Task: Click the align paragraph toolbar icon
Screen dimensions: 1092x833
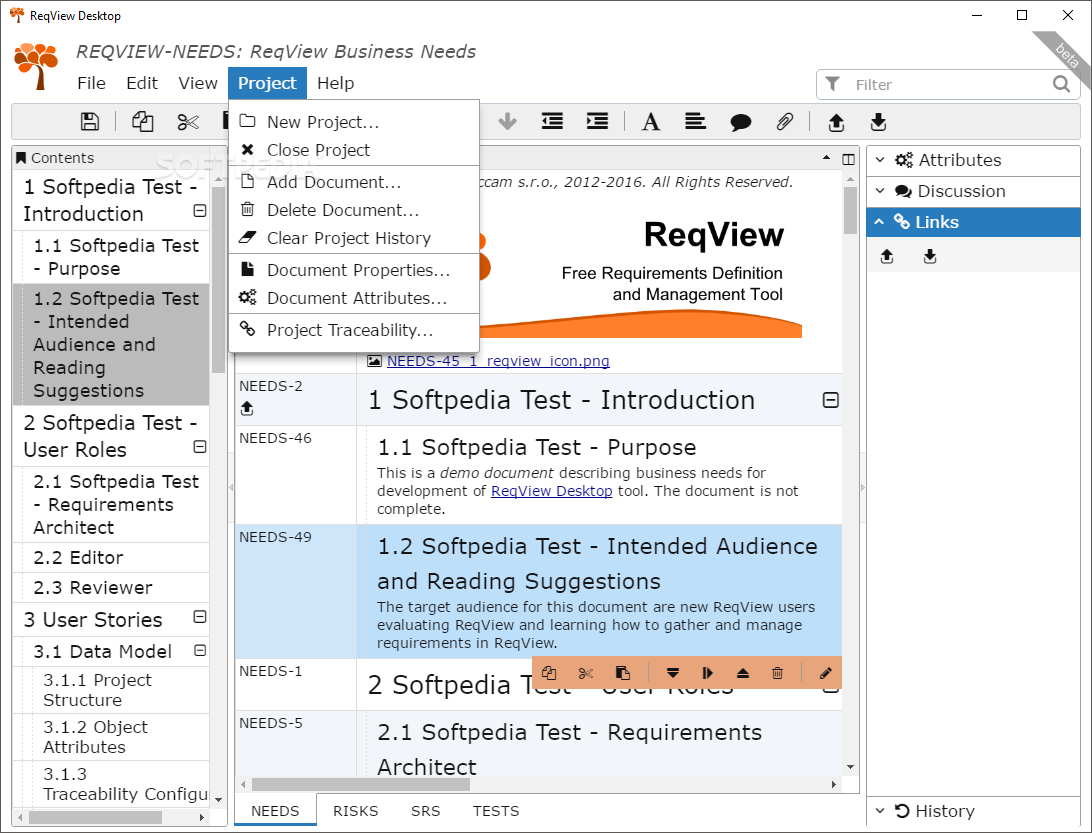Action: pyautogui.click(x=695, y=122)
